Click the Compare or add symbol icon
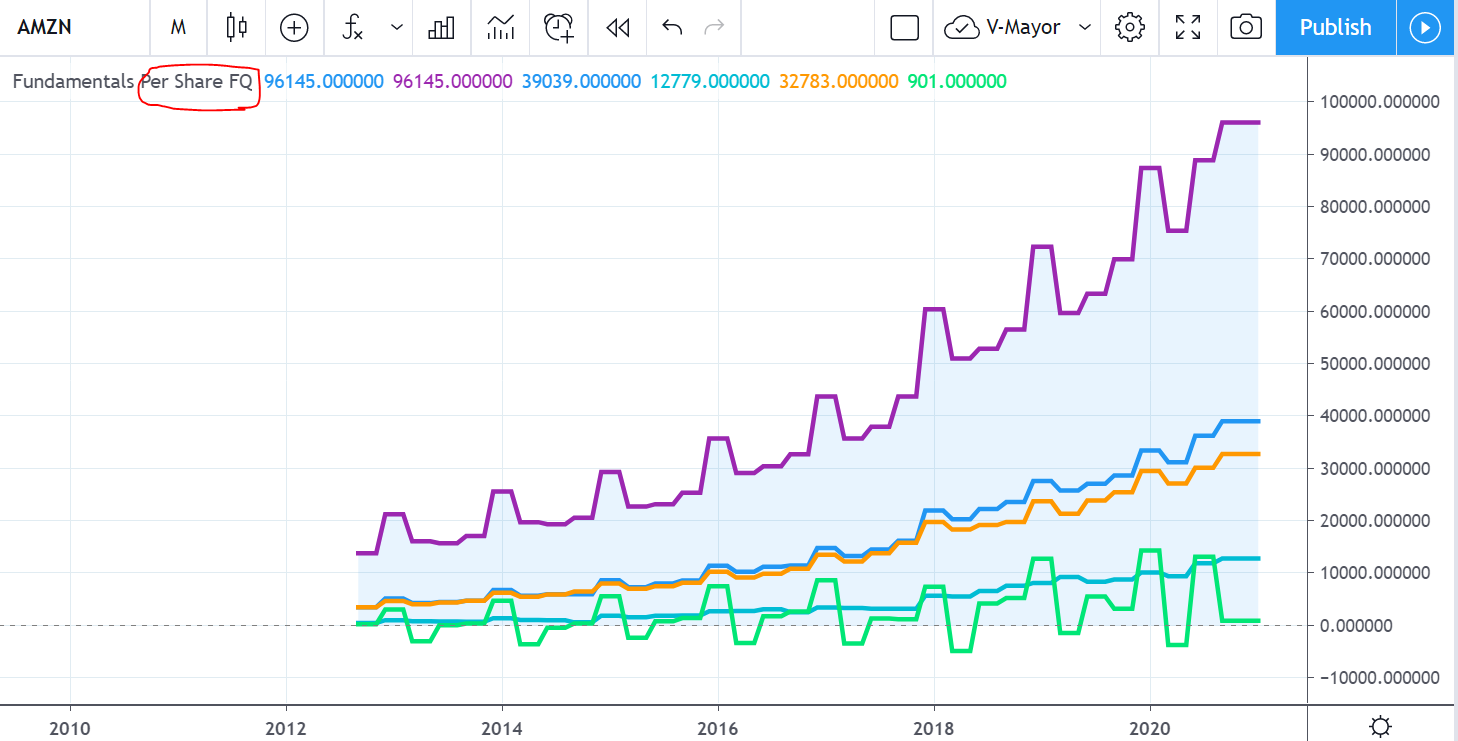This screenshot has width=1458, height=741. 294,27
